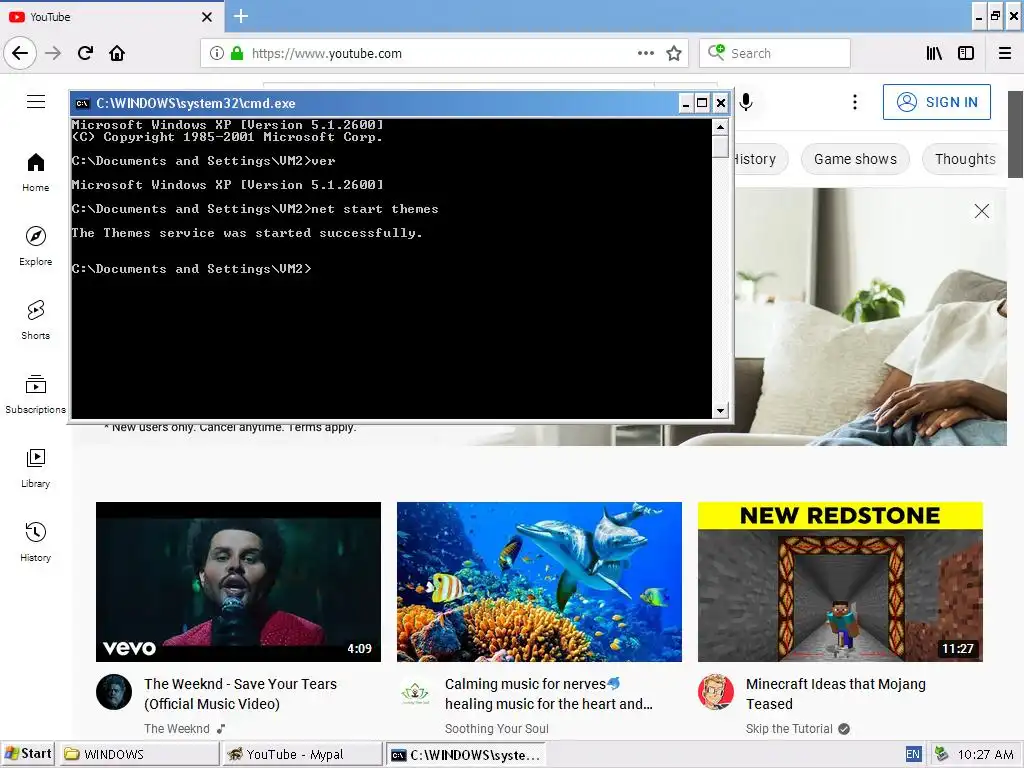Open the browser Library icon
1024x768 pixels.
tap(934, 53)
